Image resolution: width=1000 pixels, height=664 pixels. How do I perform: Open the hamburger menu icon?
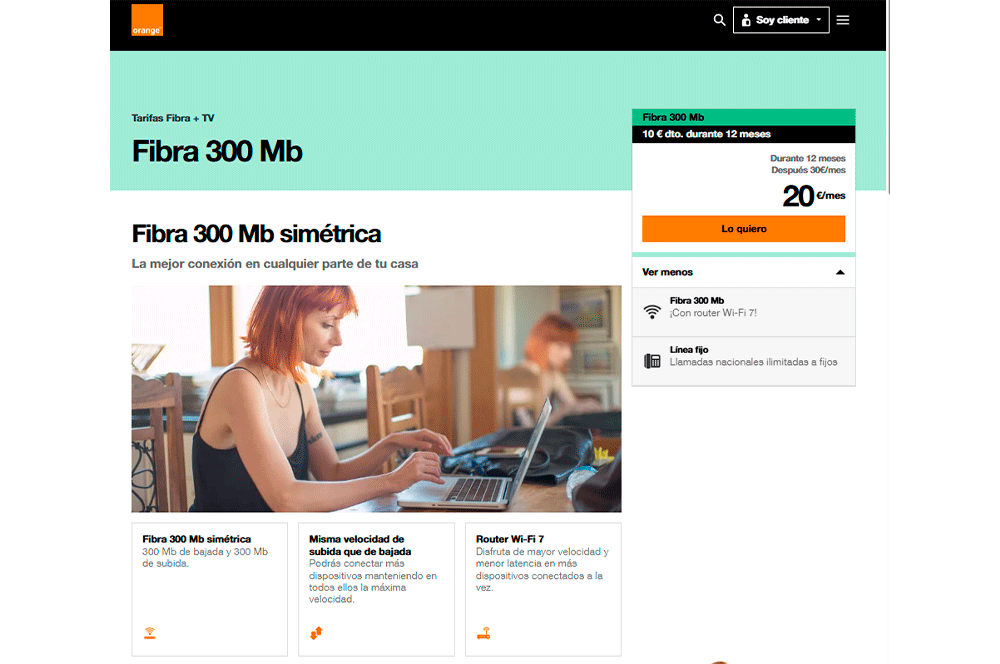(843, 20)
